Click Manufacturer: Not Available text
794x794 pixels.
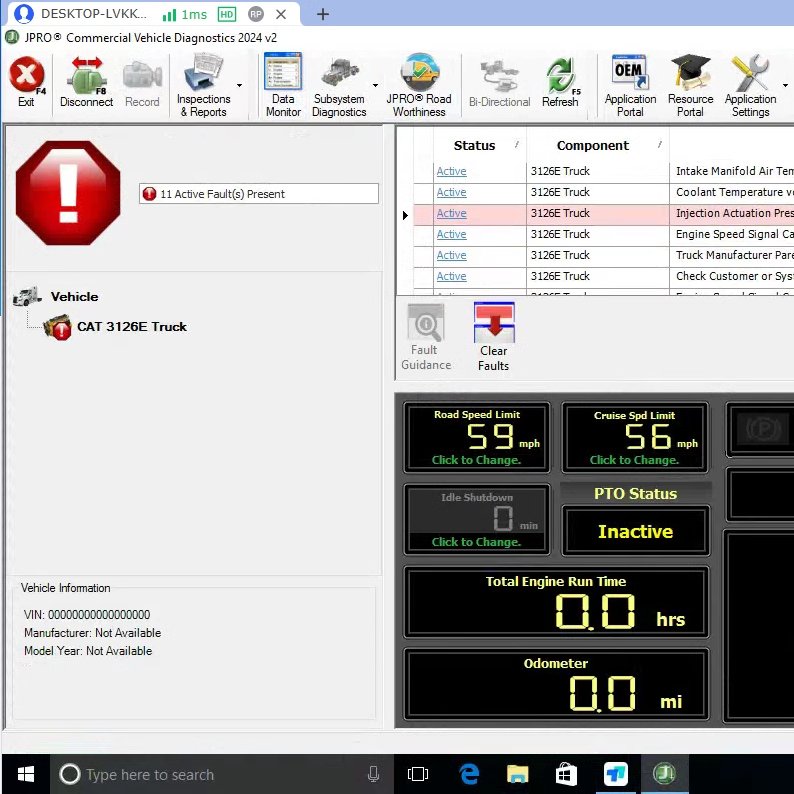pyautogui.click(x=93, y=633)
